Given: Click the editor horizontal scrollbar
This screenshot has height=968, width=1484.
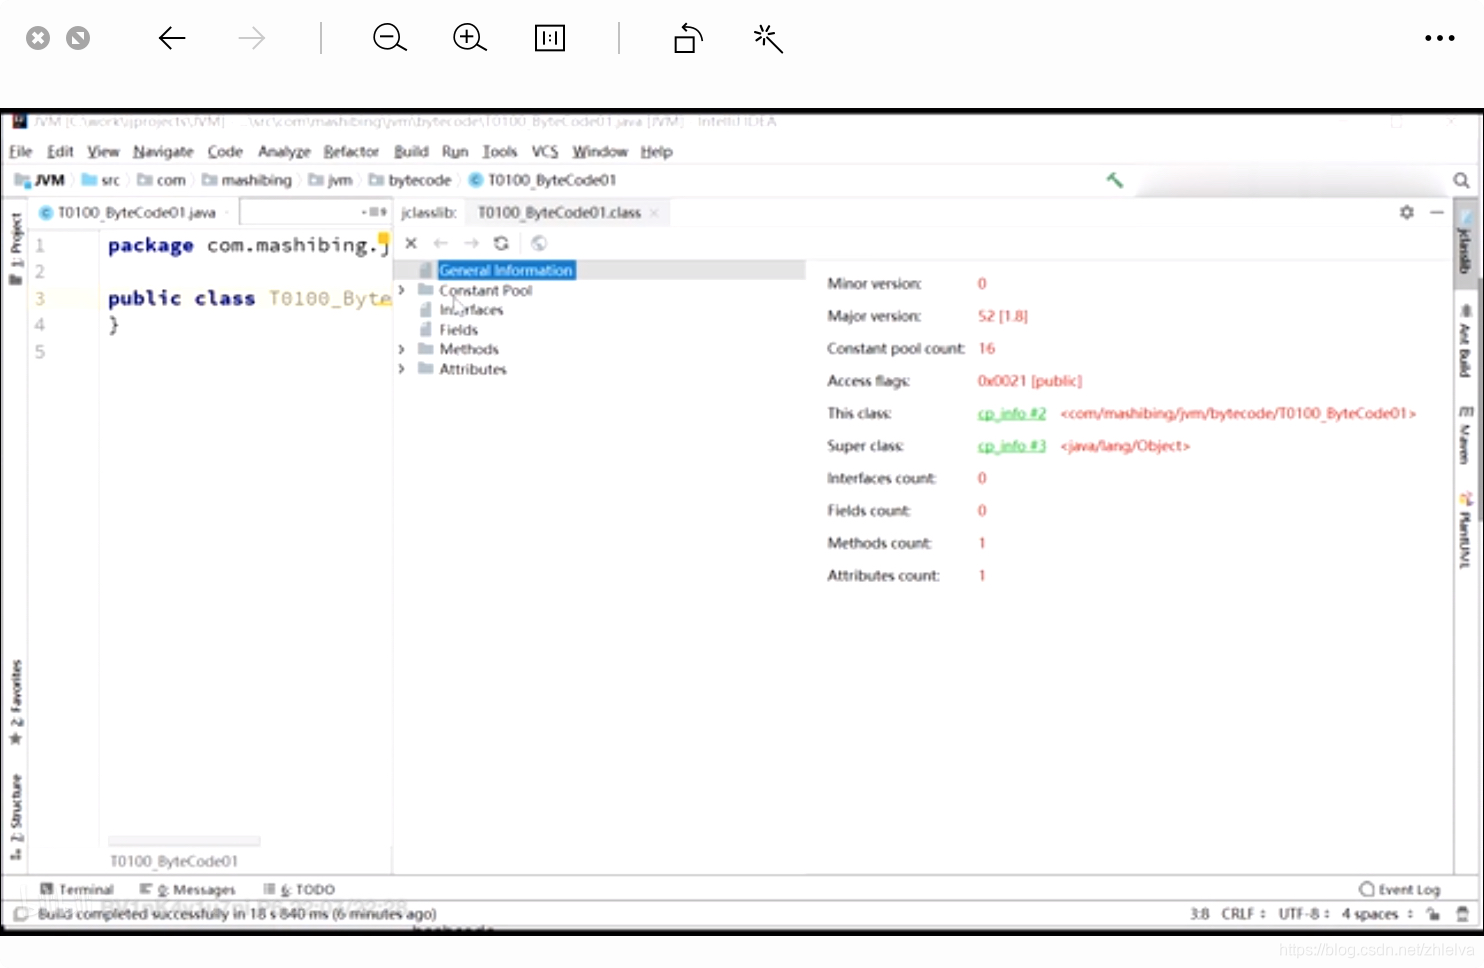Looking at the screenshot, I should 184,841.
